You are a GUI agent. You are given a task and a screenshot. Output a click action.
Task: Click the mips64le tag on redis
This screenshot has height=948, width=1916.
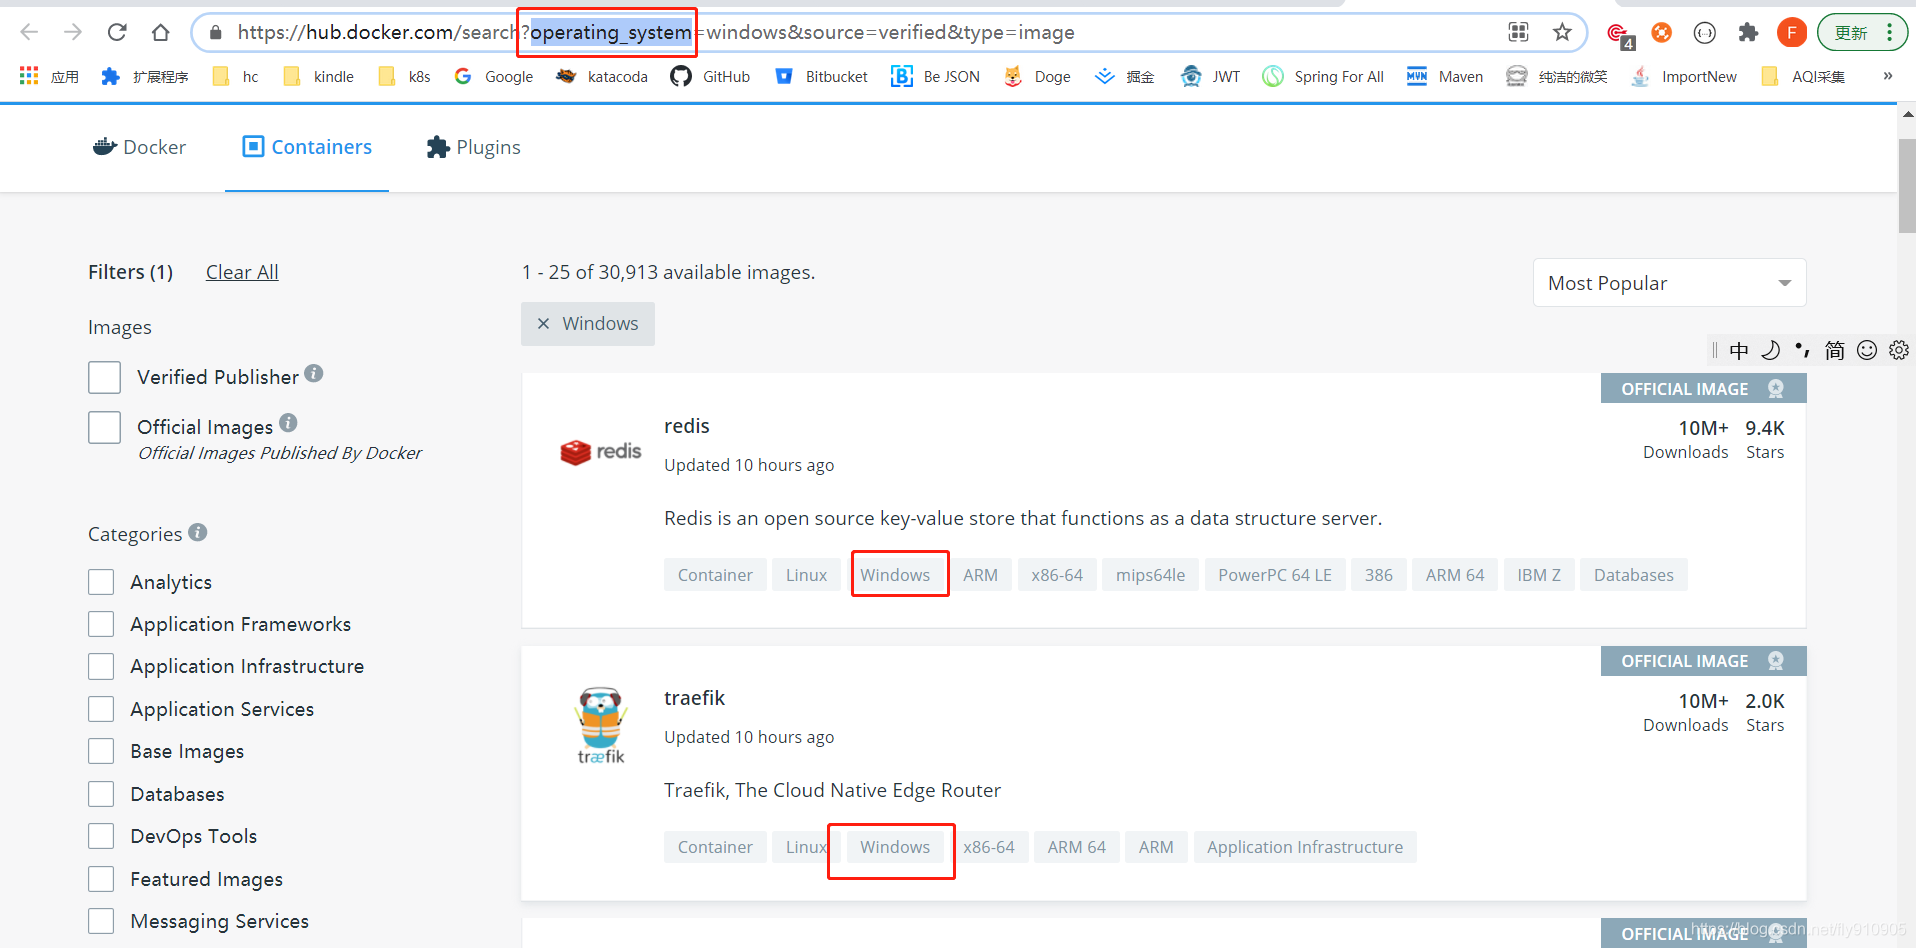click(x=1150, y=575)
